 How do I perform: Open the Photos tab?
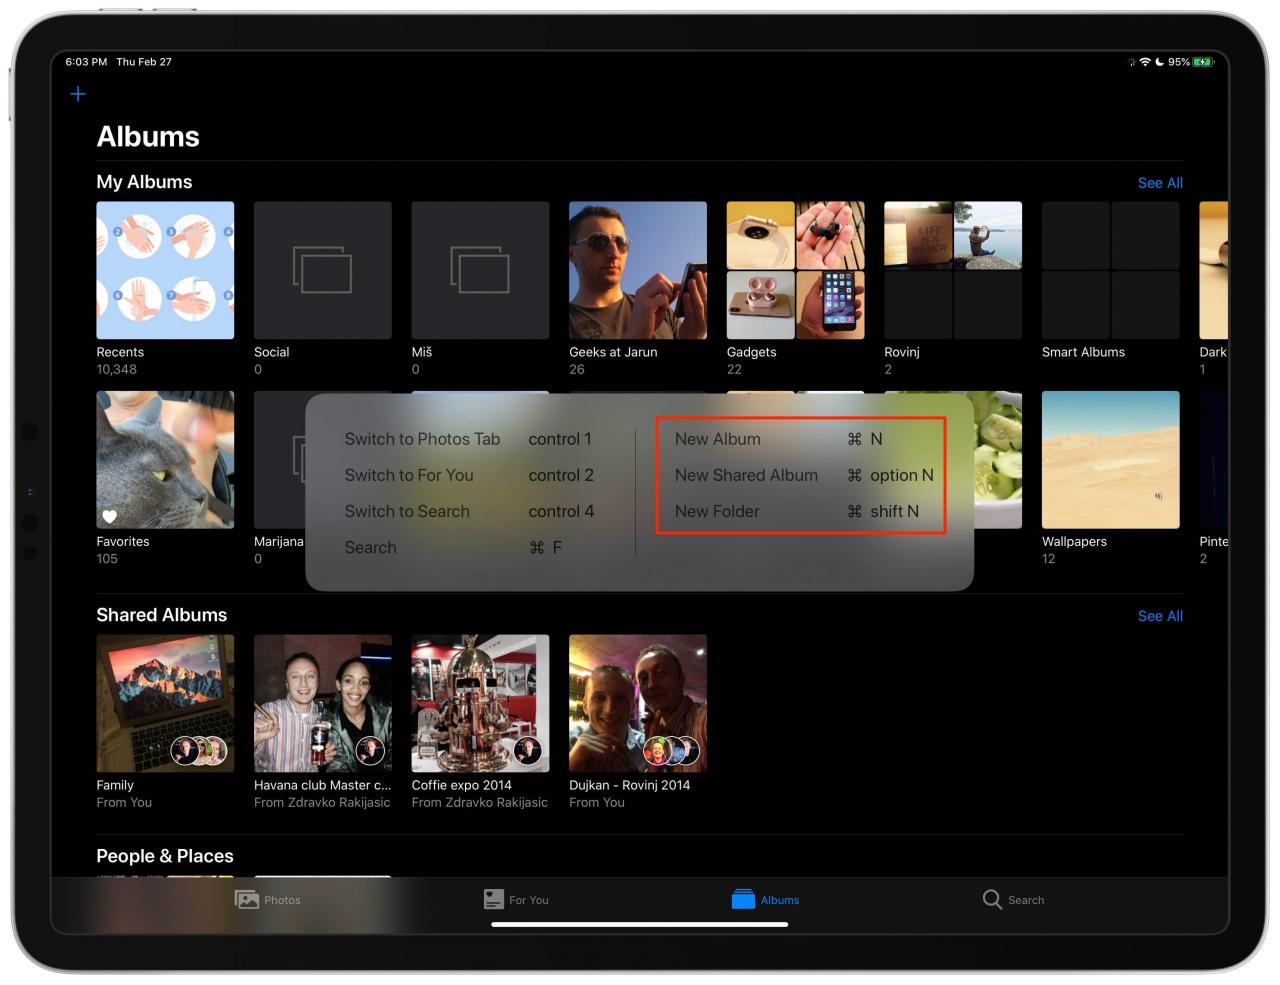[267, 900]
